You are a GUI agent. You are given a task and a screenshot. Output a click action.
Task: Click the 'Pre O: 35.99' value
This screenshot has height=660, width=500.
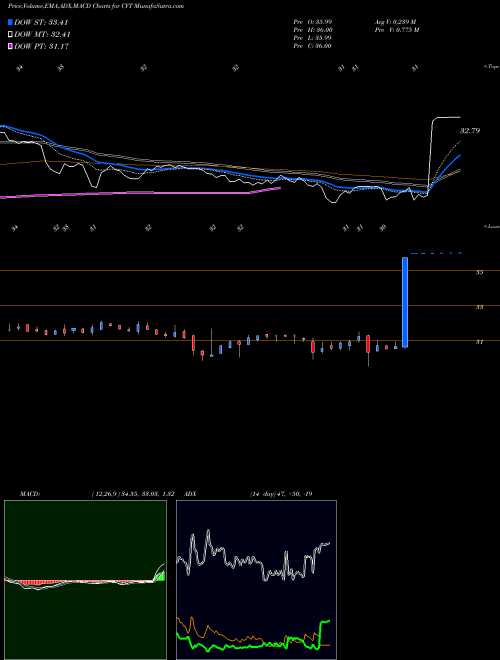point(312,22)
